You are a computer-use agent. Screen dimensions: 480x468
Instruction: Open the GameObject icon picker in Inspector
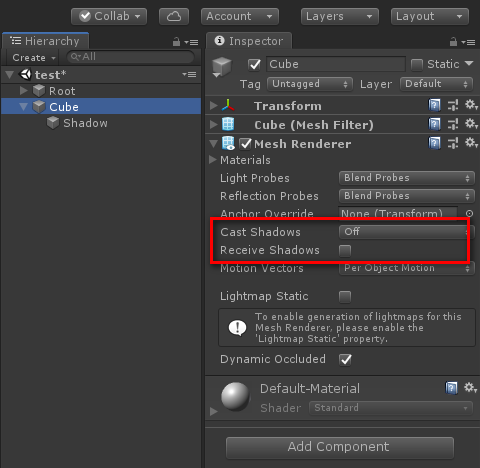pos(221,67)
